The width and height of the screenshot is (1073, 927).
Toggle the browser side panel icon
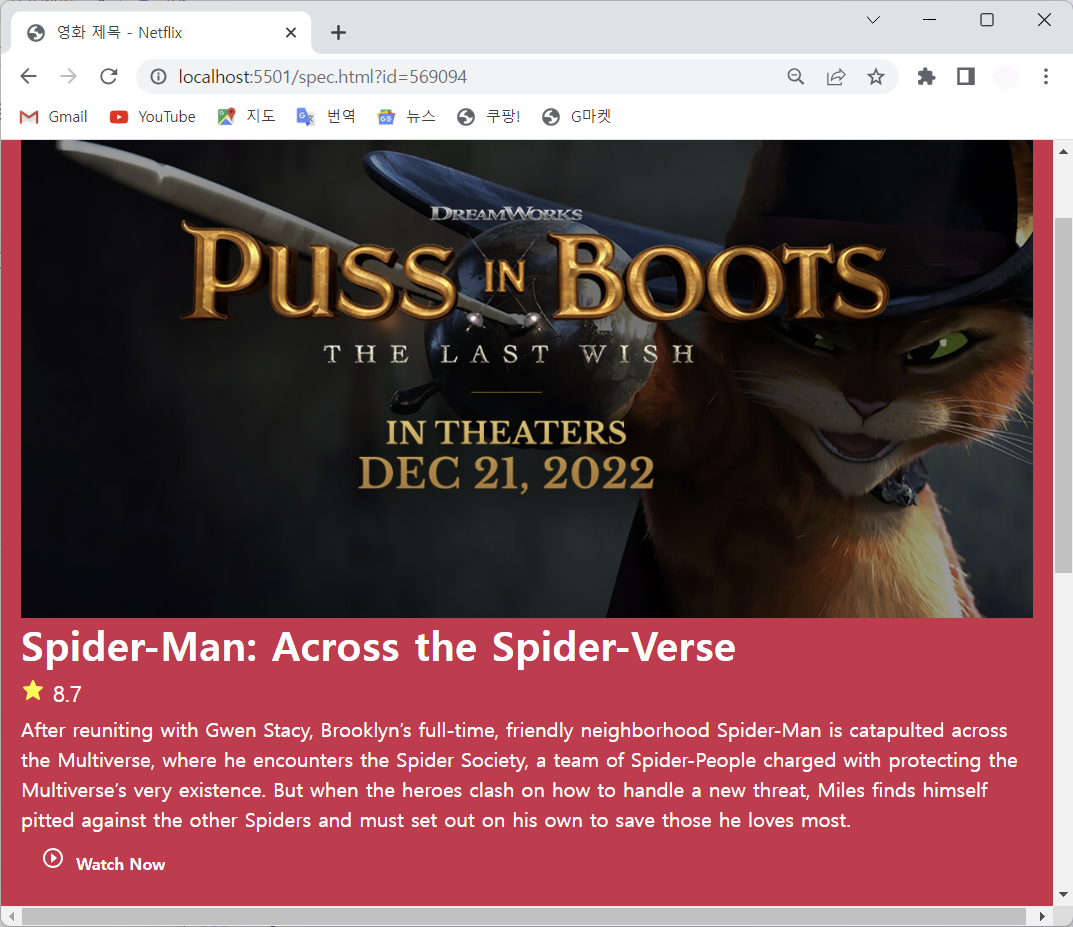(966, 77)
